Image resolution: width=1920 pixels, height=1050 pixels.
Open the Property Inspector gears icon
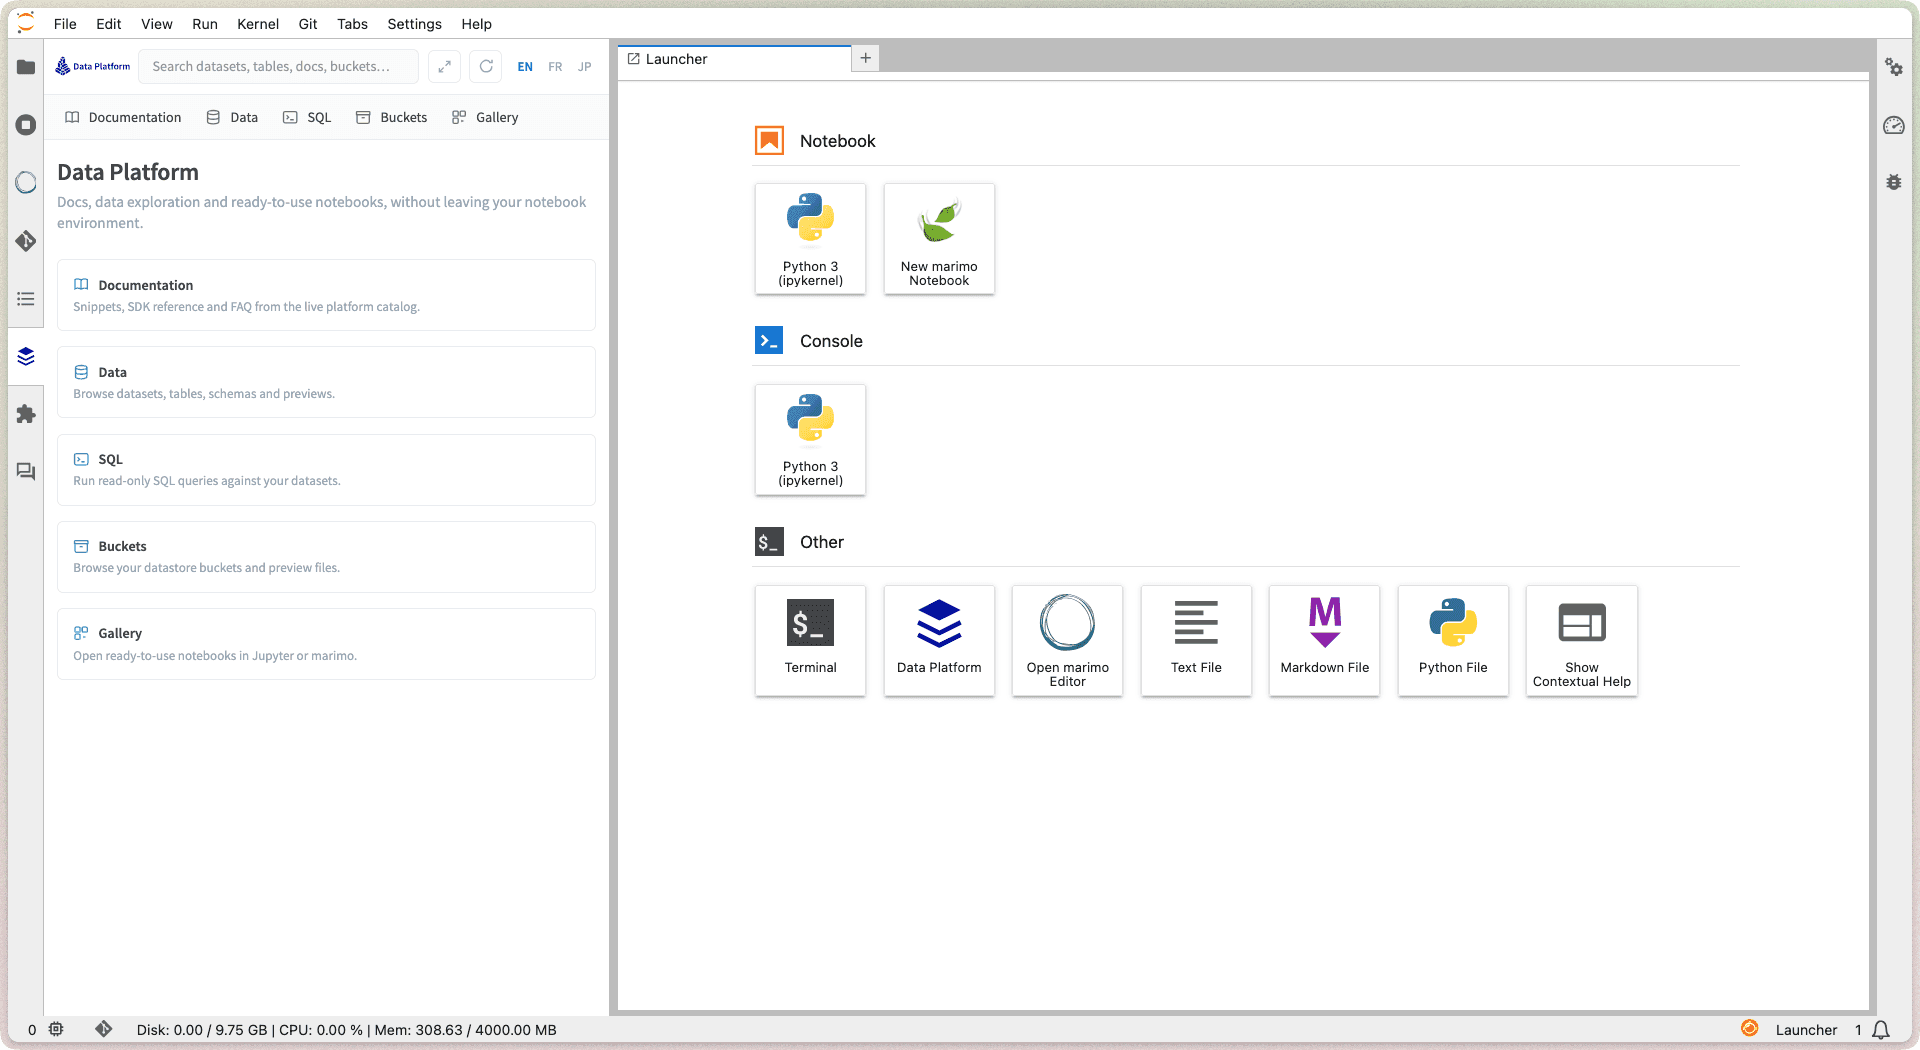pyautogui.click(x=1894, y=67)
